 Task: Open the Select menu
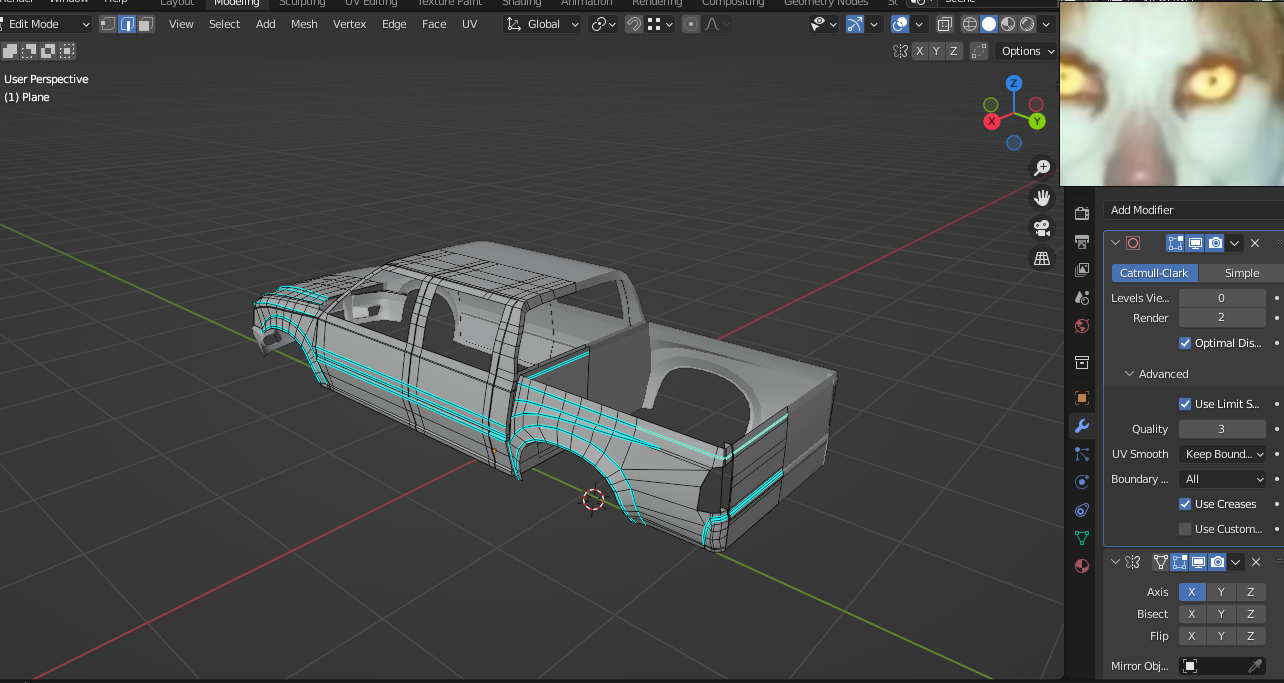click(224, 24)
